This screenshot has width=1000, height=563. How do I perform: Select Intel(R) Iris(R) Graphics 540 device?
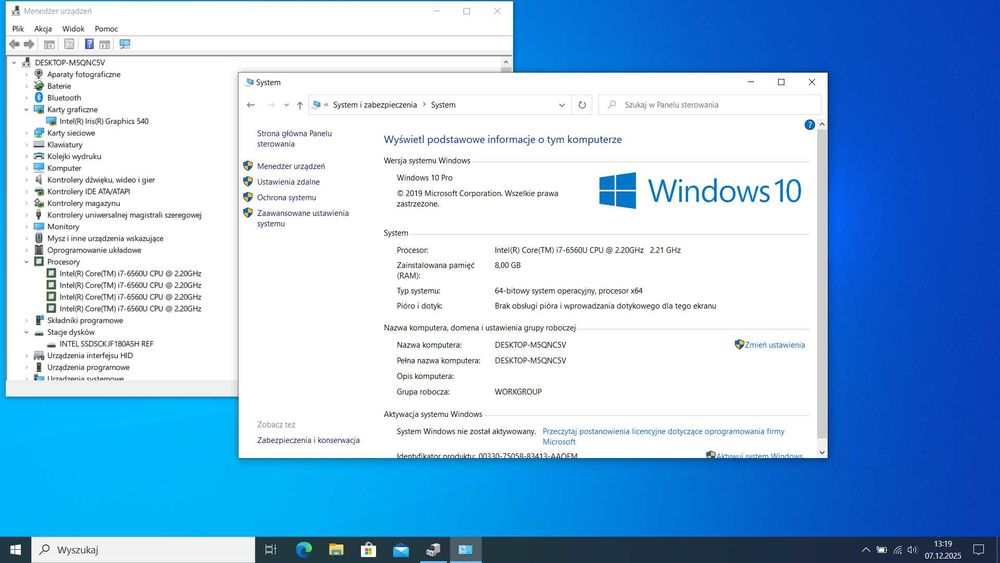pyautogui.click(x=104, y=121)
